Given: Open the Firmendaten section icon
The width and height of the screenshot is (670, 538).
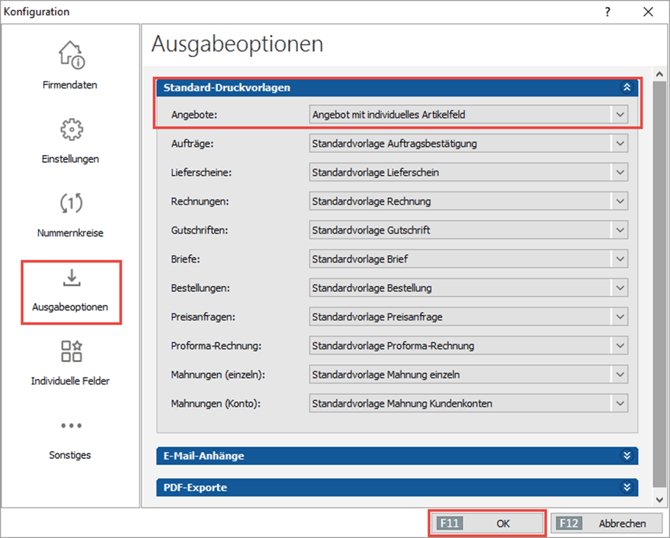Looking at the screenshot, I should click(x=71, y=55).
